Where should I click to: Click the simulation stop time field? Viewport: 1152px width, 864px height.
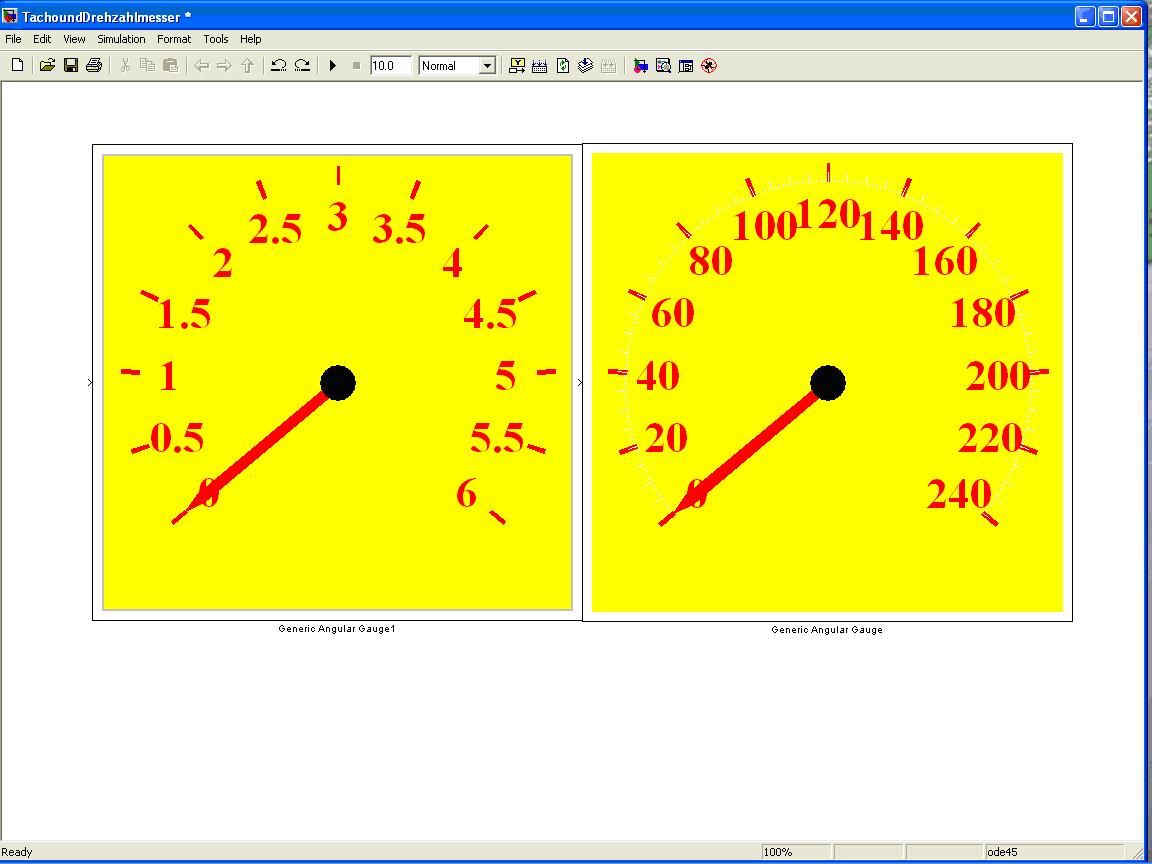point(390,66)
